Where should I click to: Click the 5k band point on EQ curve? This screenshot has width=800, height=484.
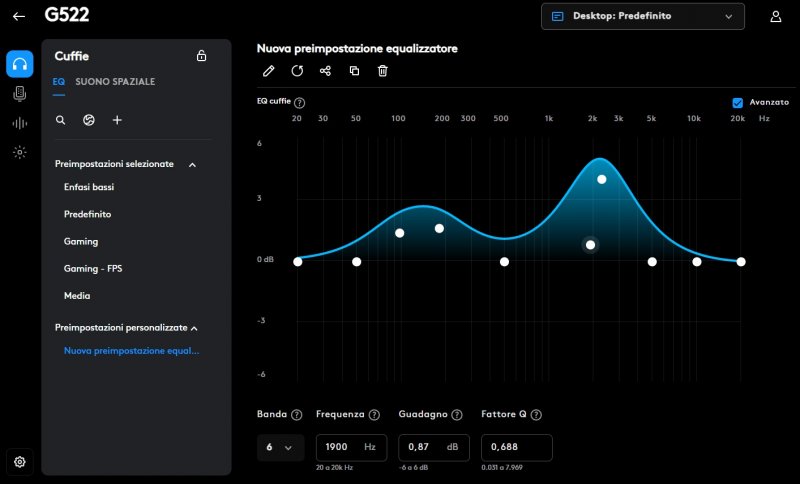[x=652, y=262]
